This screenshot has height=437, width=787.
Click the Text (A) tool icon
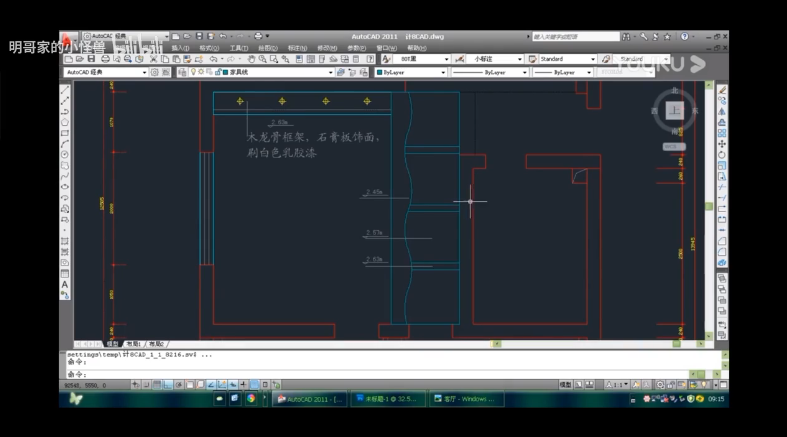click(65, 285)
